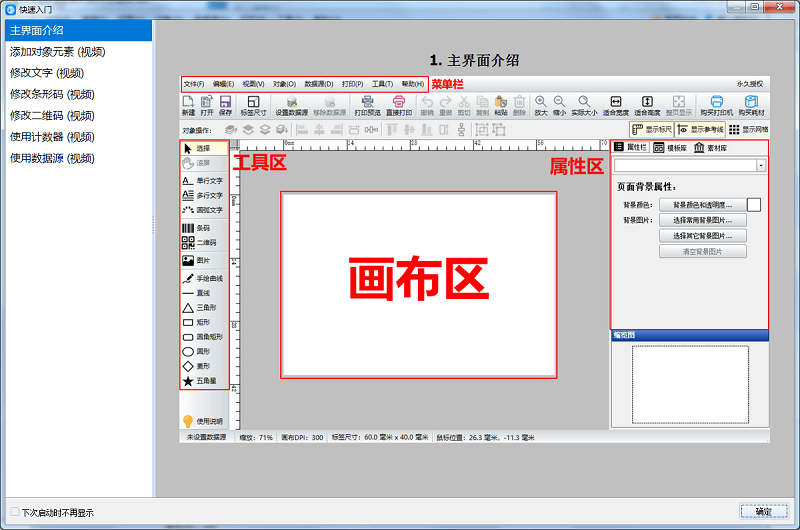This screenshot has height=530, width=800.
Task: Click the 直接打印 direct print icon
Action: pyautogui.click(x=399, y=106)
